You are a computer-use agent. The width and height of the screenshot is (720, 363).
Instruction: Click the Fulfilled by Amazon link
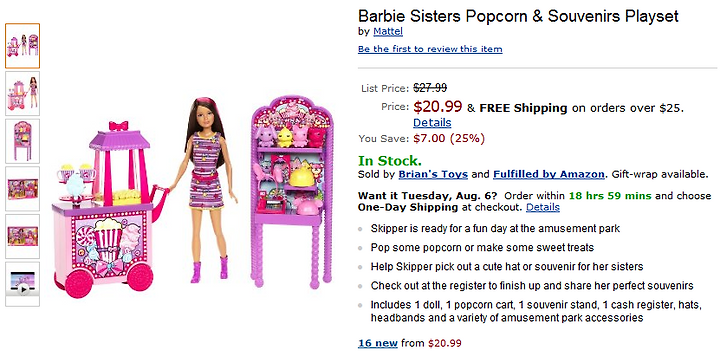pyautogui.click(x=549, y=174)
